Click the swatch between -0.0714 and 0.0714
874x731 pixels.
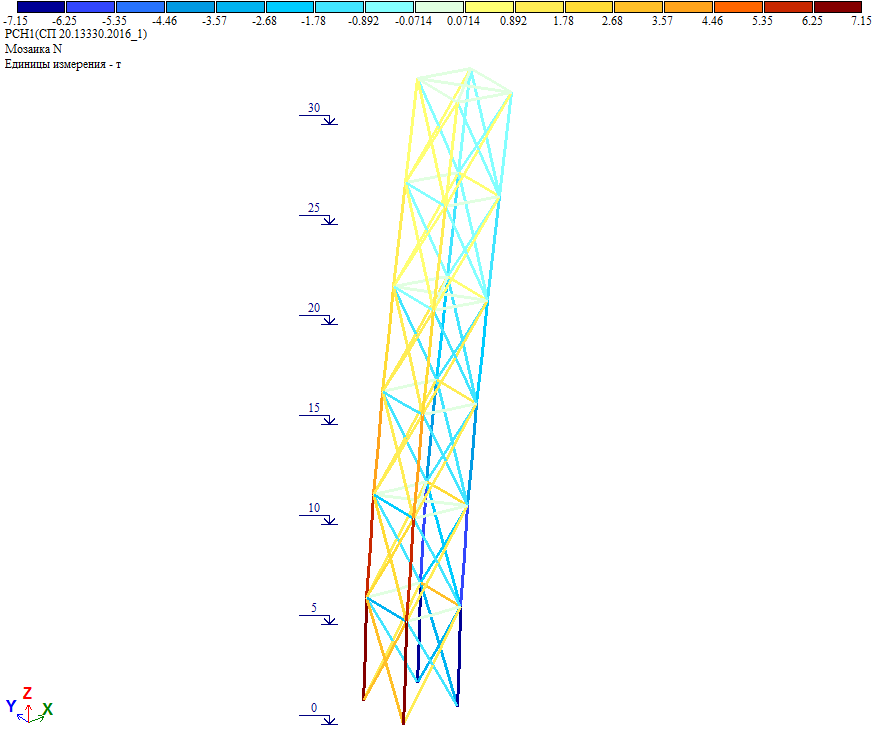tap(439, 7)
